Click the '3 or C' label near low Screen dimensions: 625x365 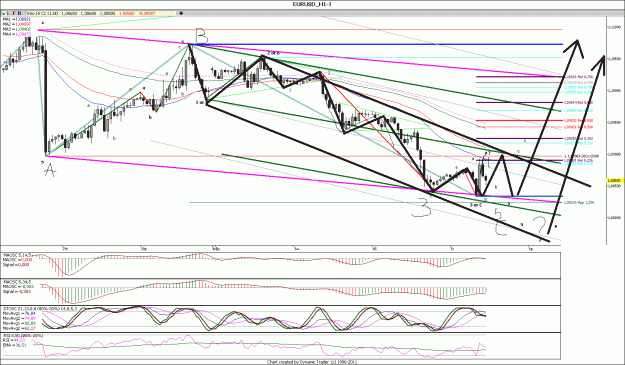pyautogui.click(x=477, y=204)
